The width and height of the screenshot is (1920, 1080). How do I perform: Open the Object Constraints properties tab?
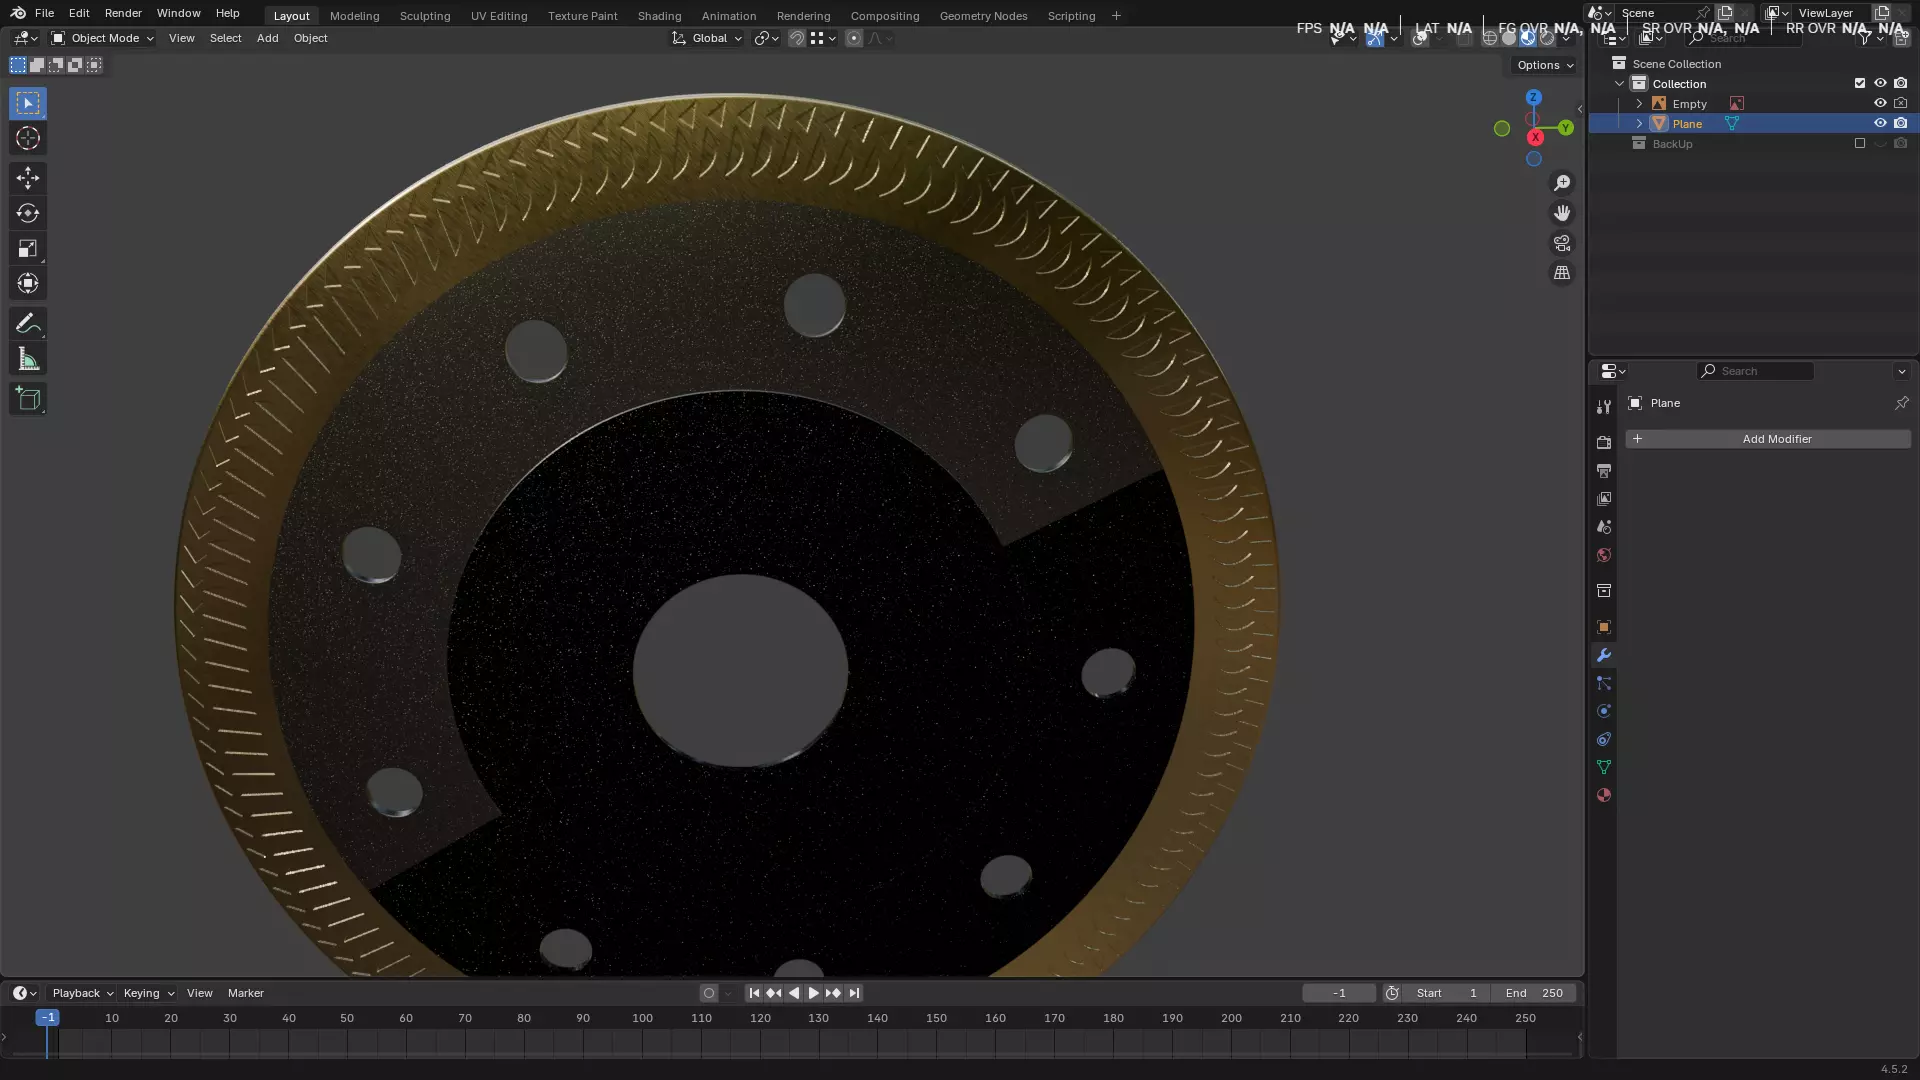tap(1604, 739)
